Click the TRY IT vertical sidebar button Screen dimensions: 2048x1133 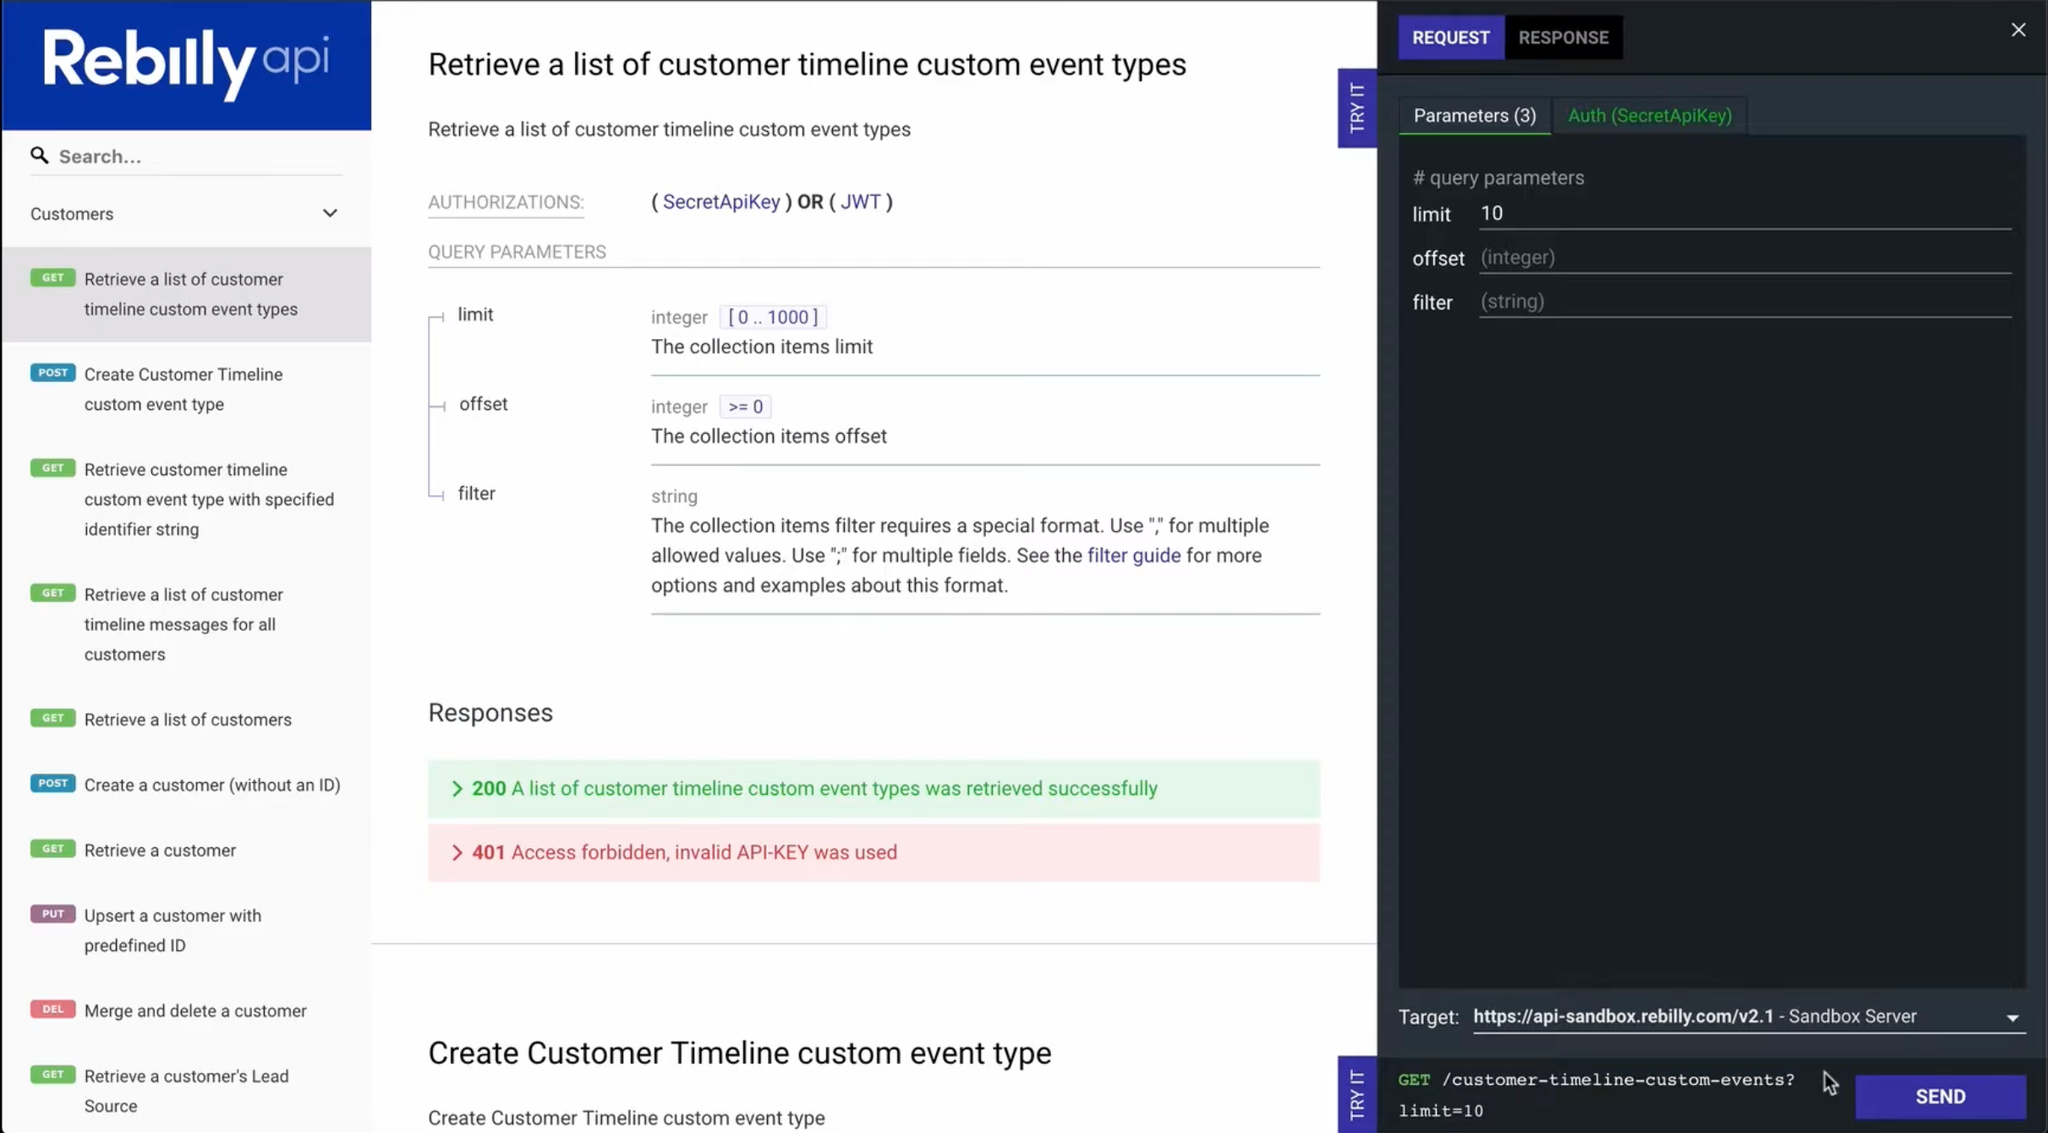click(x=1356, y=107)
